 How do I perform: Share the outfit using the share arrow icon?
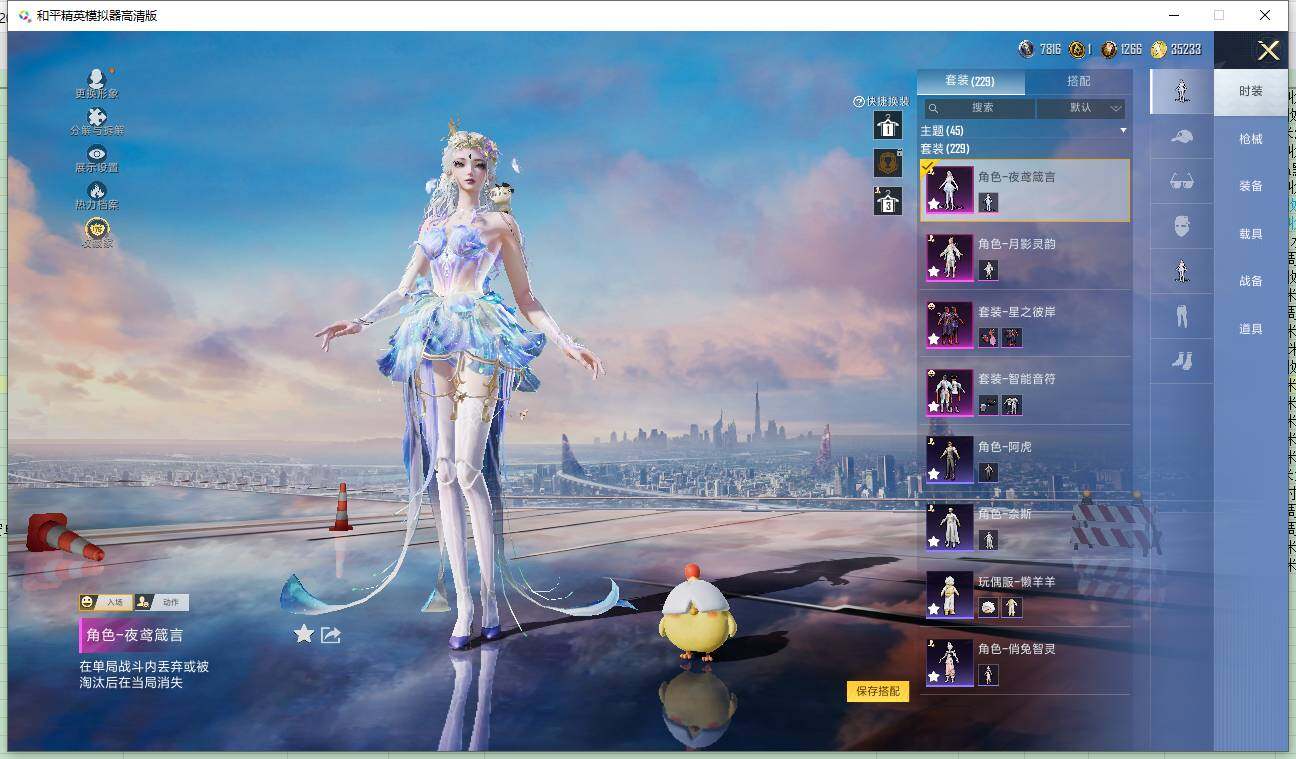pyautogui.click(x=331, y=635)
